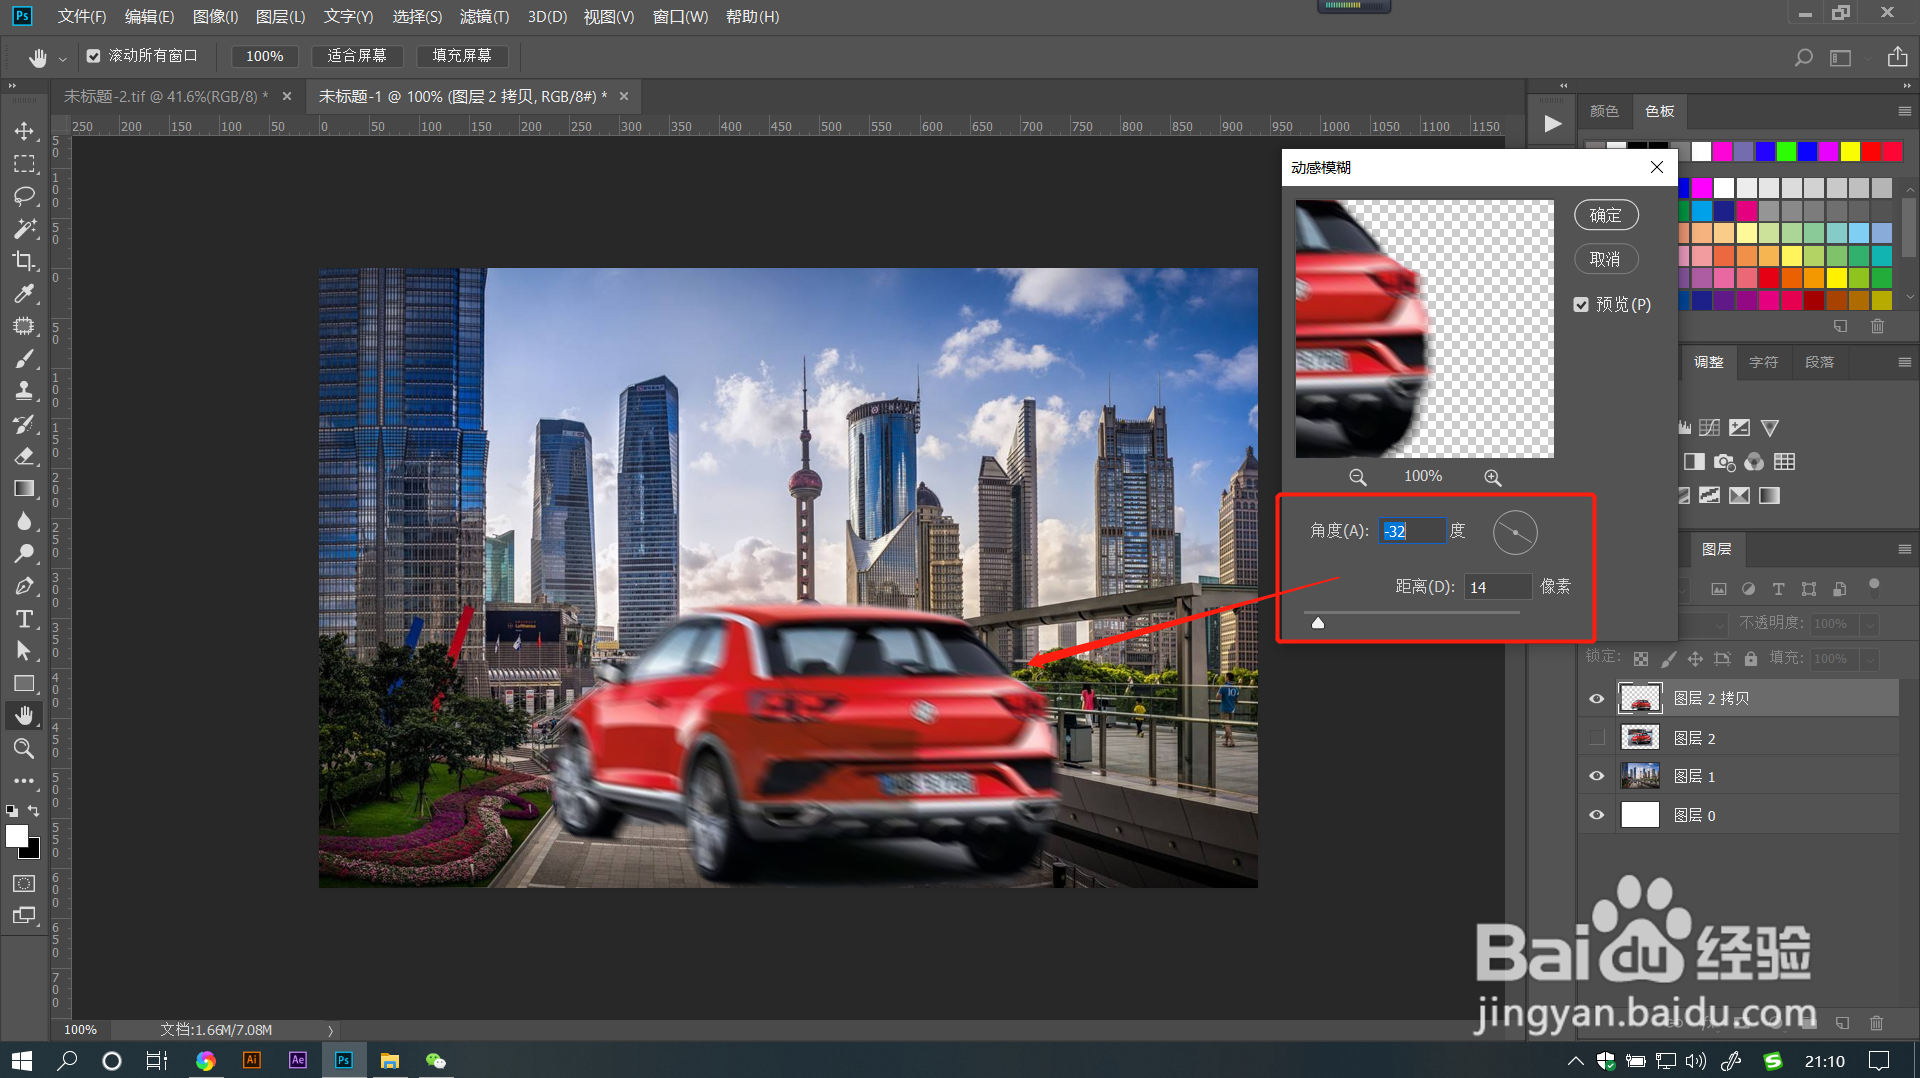Click the 100% zoom button in options bar

[265, 56]
